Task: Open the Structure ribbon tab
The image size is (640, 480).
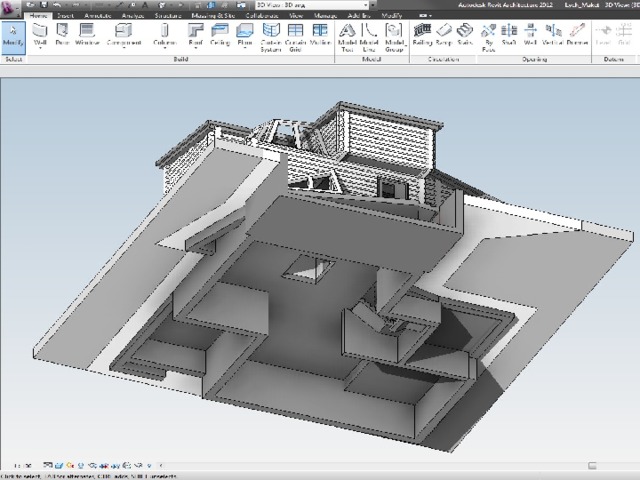Action: coord(168,17)
